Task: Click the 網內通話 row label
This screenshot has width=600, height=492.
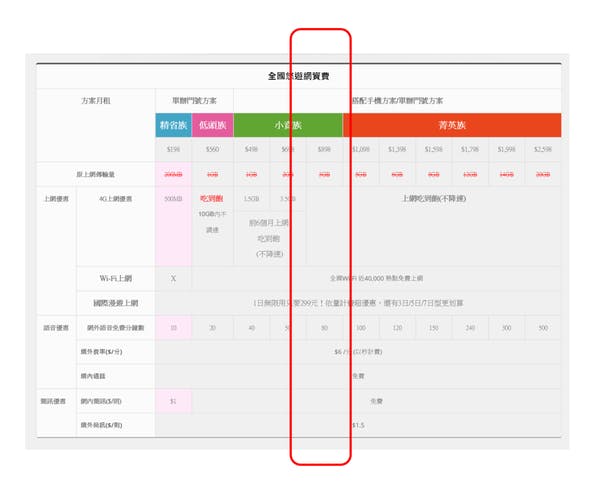Action: point(93,376)
